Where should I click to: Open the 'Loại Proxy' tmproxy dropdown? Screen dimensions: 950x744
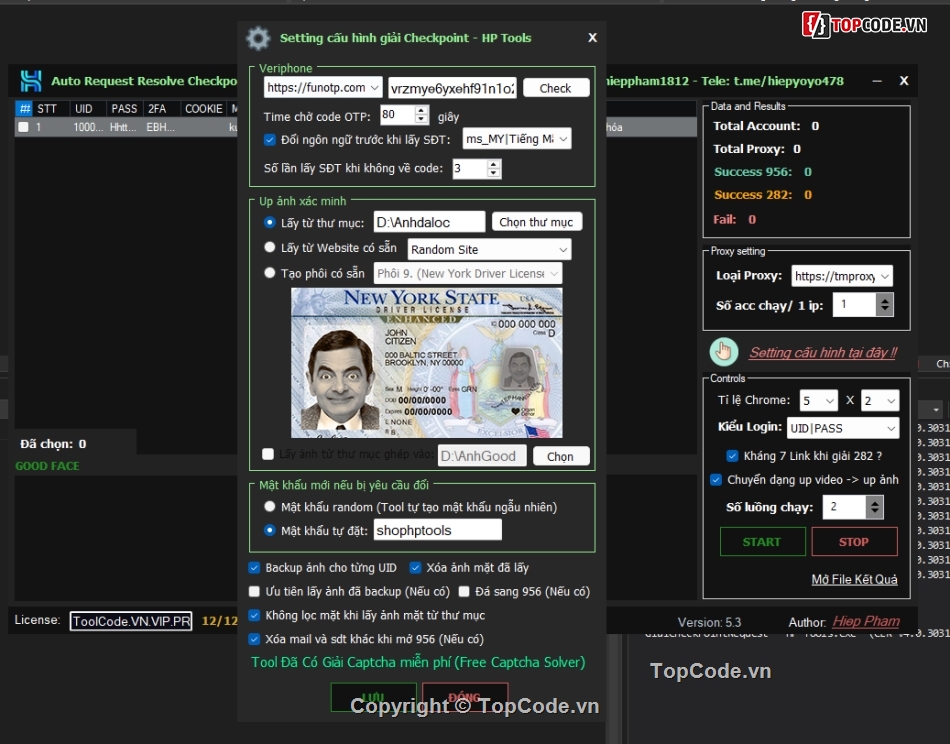[x=842, y=276]
